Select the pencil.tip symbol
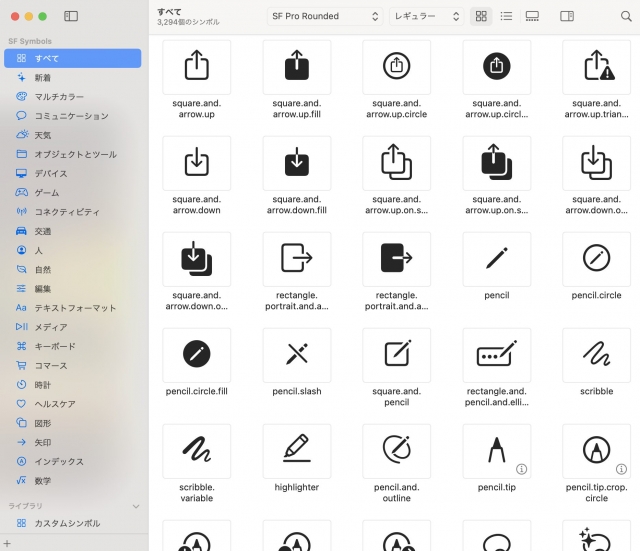Image resolution: width=640 pixels, height=551 pixels. [496, 451]
